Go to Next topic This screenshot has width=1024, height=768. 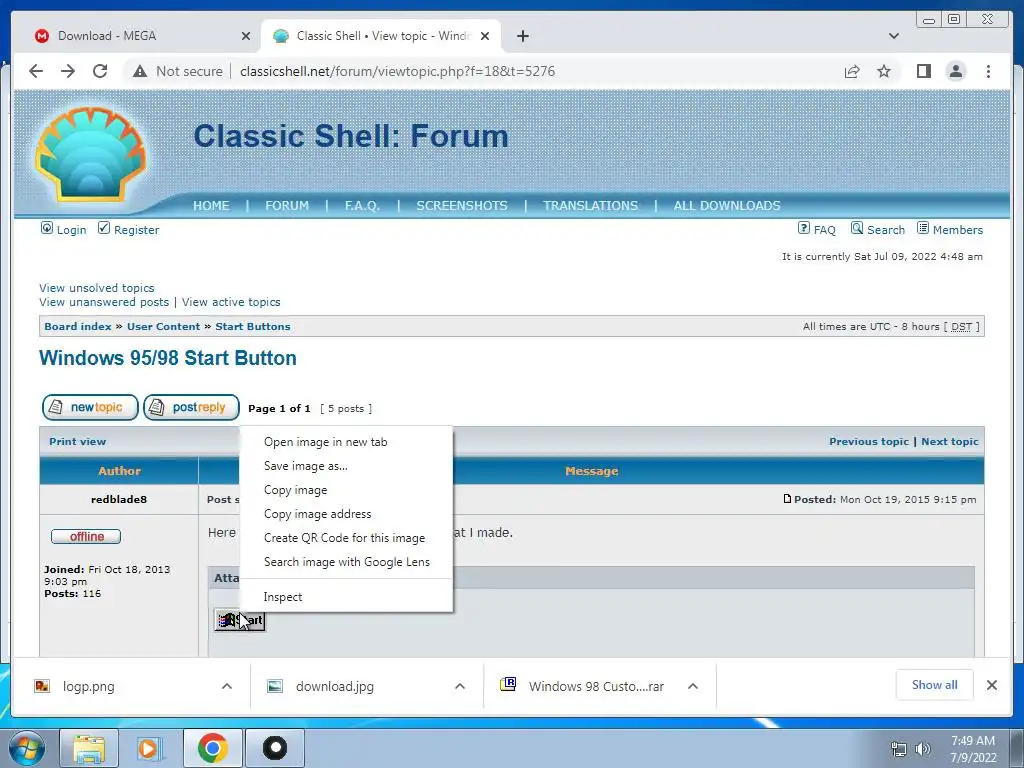click(950, 441)
